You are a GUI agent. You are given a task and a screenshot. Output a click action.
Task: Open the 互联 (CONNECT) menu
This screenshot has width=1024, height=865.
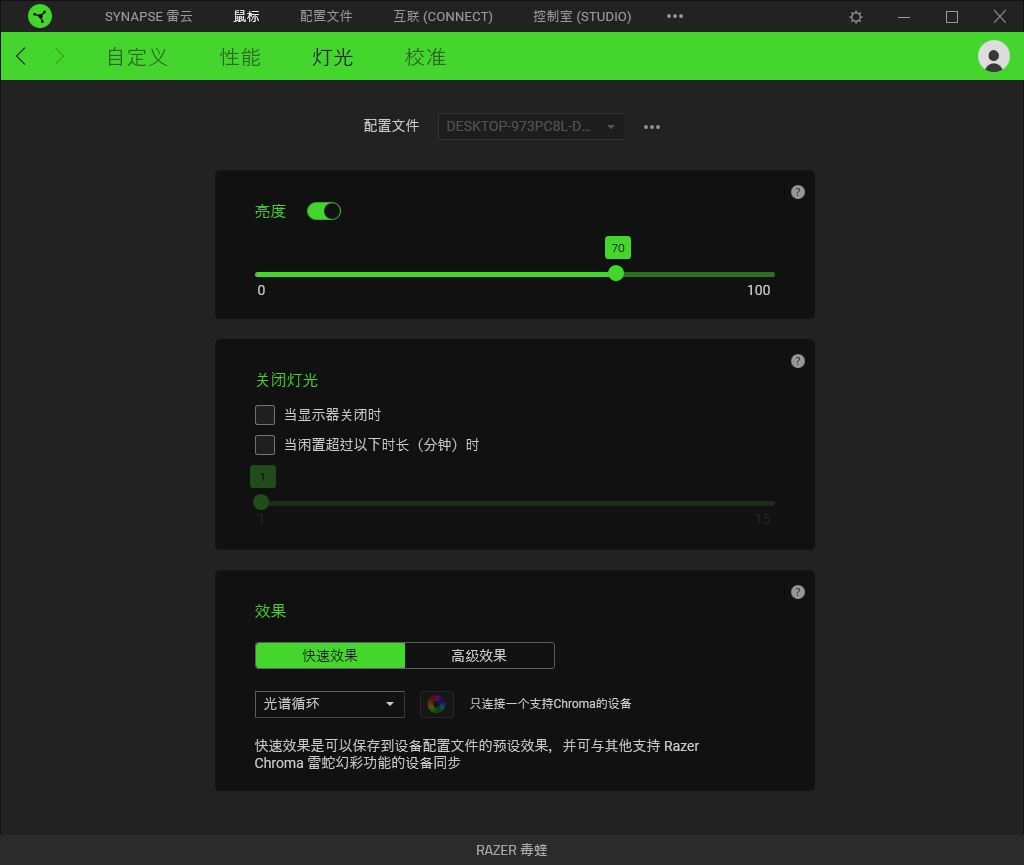[443, 16]
